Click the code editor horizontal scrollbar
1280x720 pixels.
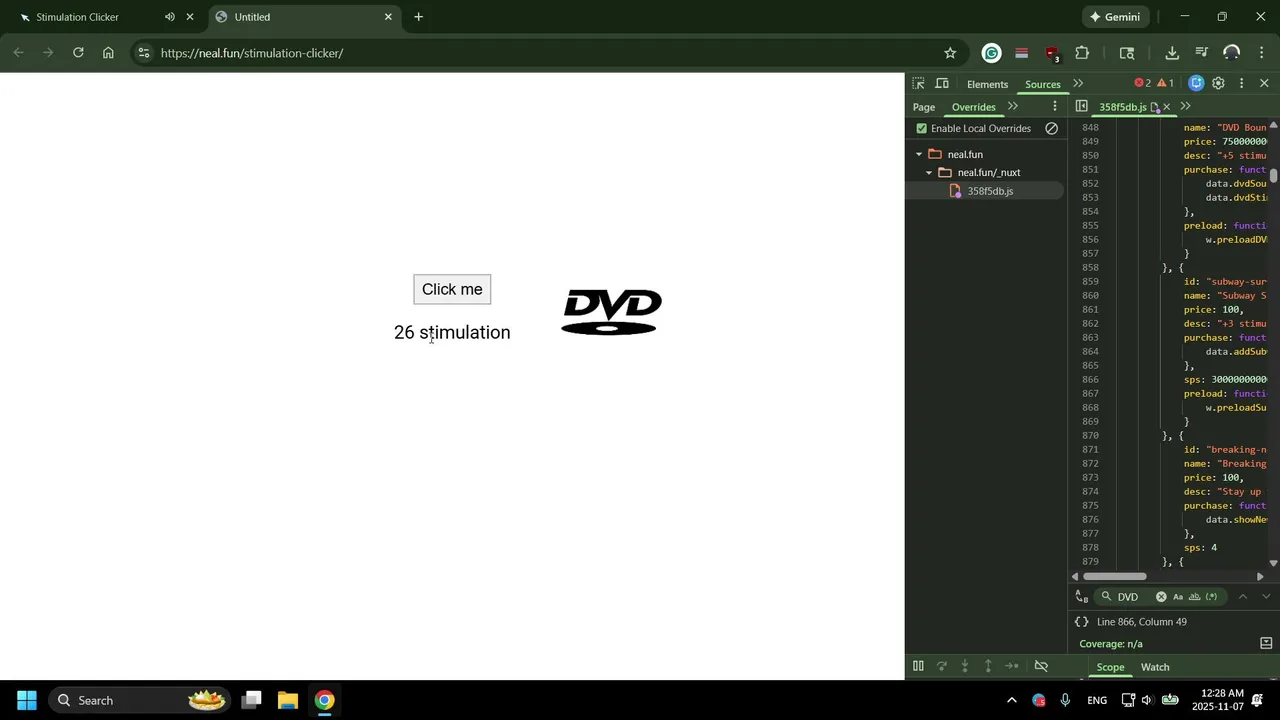click(x=1115, y=576)
